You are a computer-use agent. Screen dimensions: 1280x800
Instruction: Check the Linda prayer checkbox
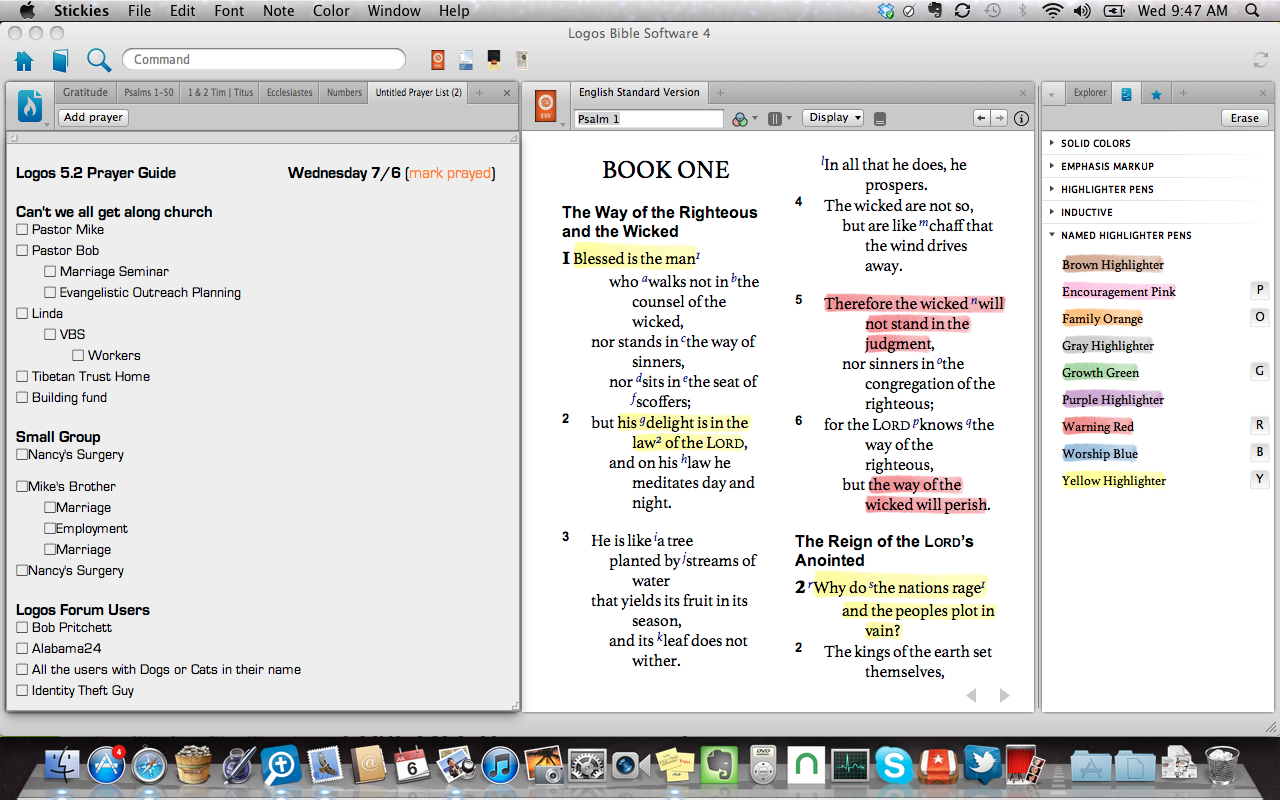pos(22,314)
